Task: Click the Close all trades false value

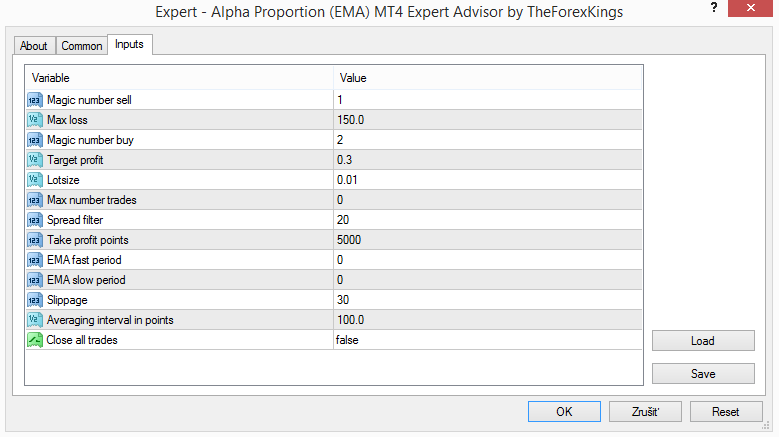Action: point(347,340)
